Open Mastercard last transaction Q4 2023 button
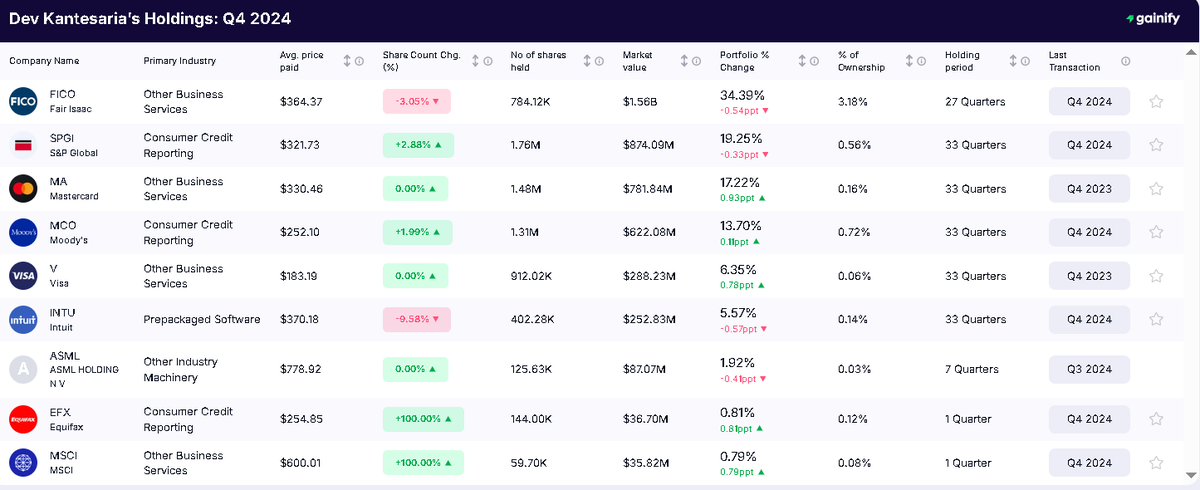 1089,189
